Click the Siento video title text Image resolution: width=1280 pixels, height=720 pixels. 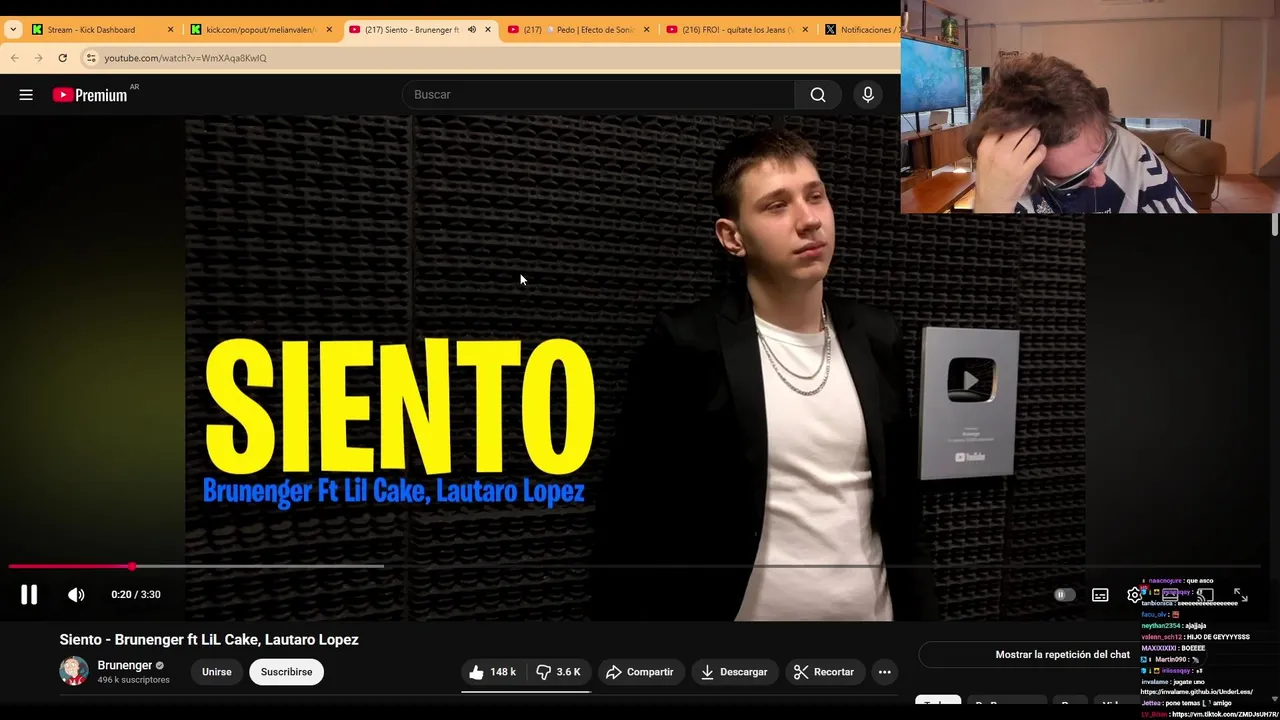(x=209, y=640)
